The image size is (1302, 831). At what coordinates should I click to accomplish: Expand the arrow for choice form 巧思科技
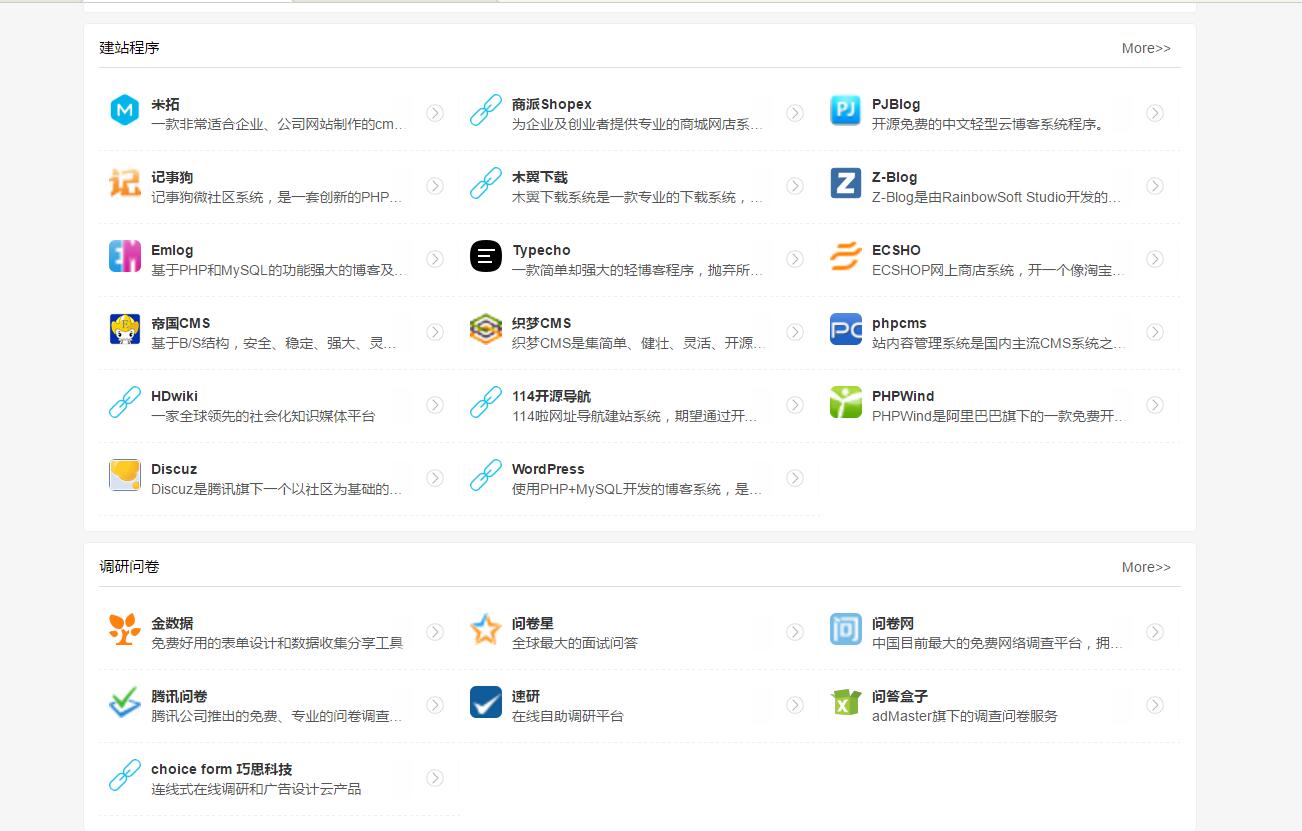435,777
